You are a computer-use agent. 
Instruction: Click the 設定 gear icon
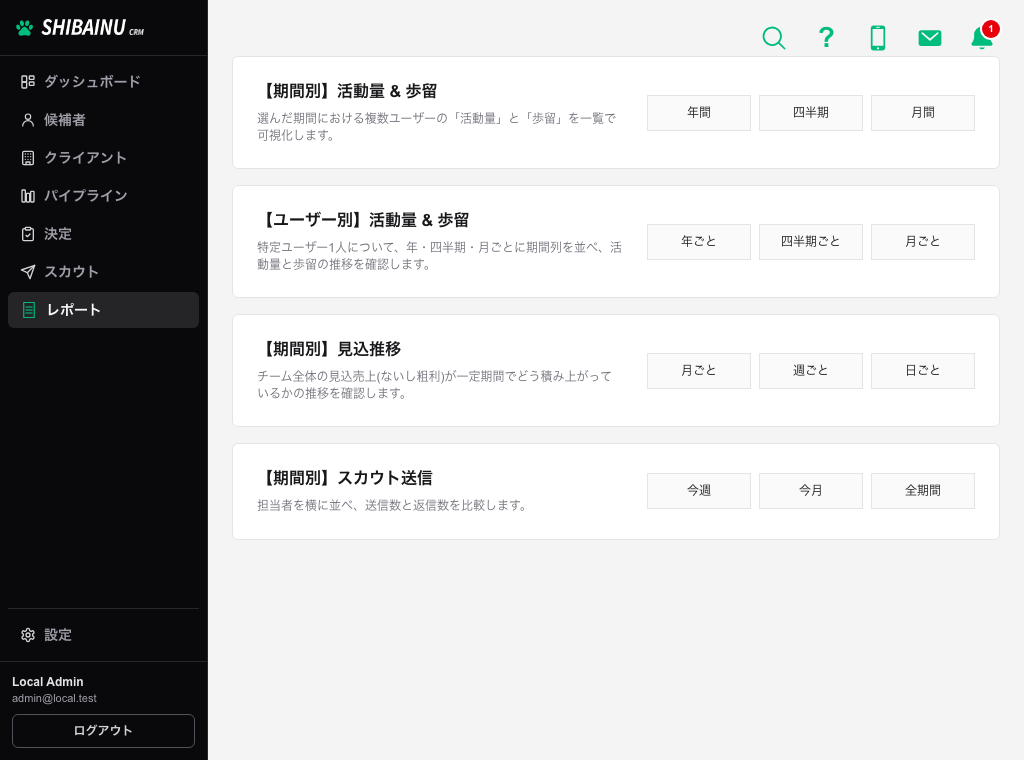(x=27, y=635)
